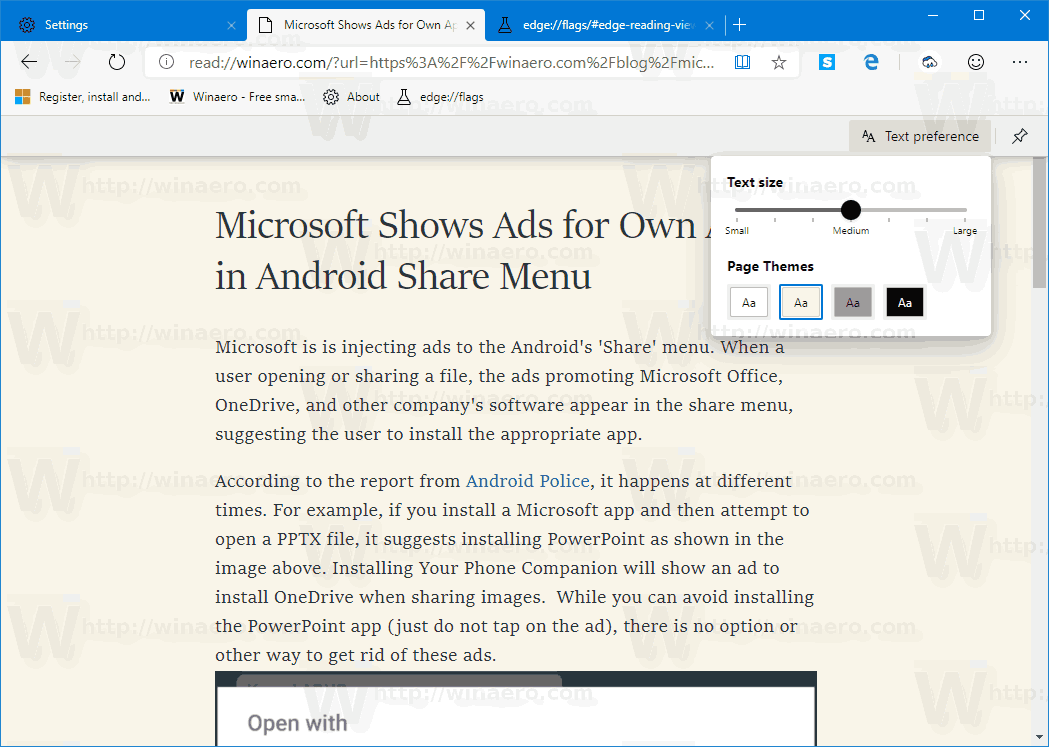View site information icon in address bar
This screenshot has height=747, width=1049.
(166, 62)
